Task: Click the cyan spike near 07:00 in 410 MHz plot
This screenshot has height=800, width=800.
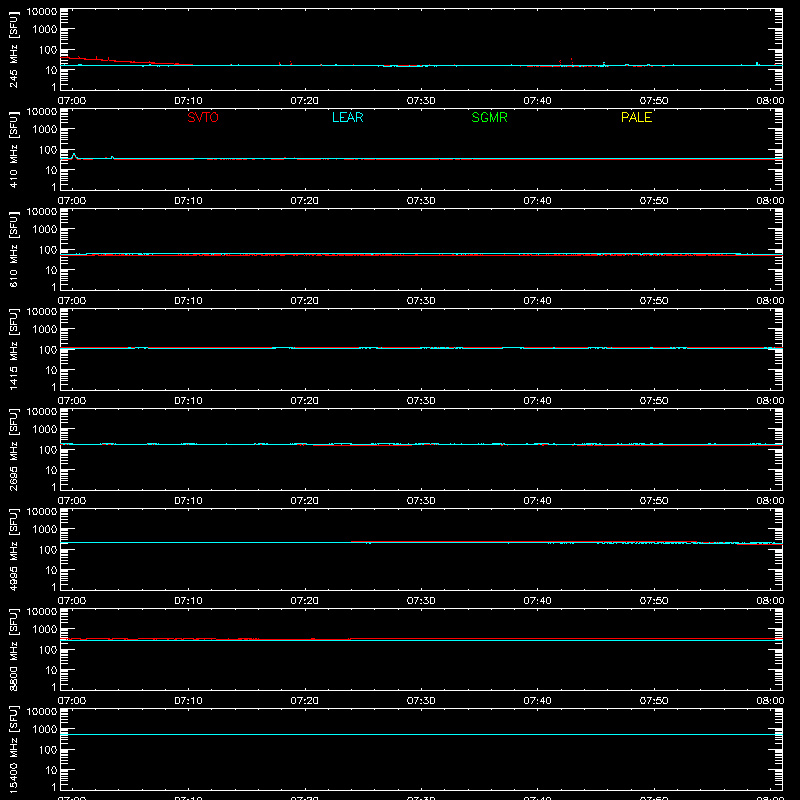Action: click(x=74, y=155)
